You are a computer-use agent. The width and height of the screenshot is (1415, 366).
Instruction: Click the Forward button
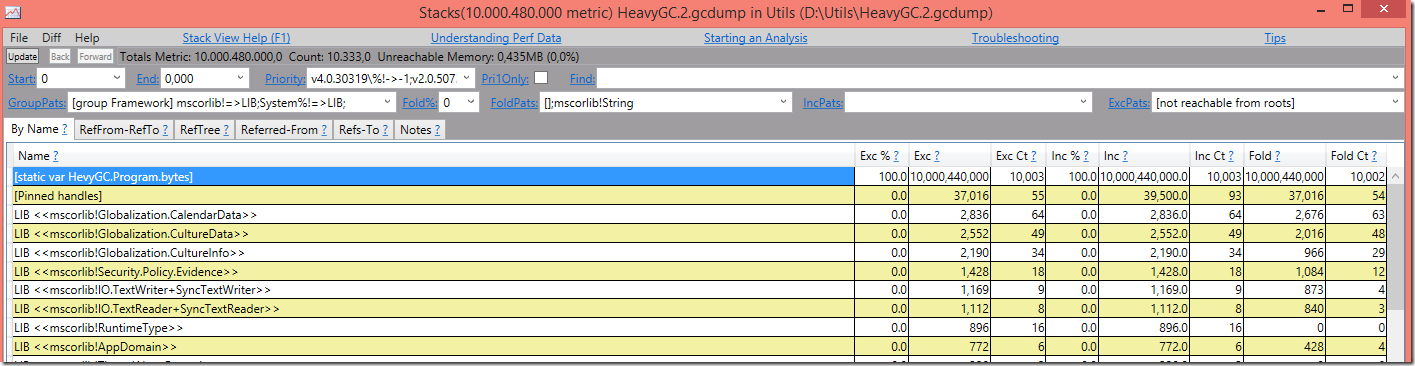click(x=96, y=57)
